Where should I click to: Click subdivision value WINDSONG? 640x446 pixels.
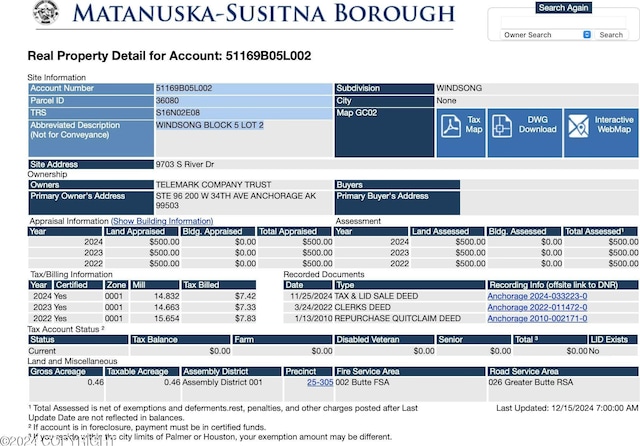click(459, 88)
